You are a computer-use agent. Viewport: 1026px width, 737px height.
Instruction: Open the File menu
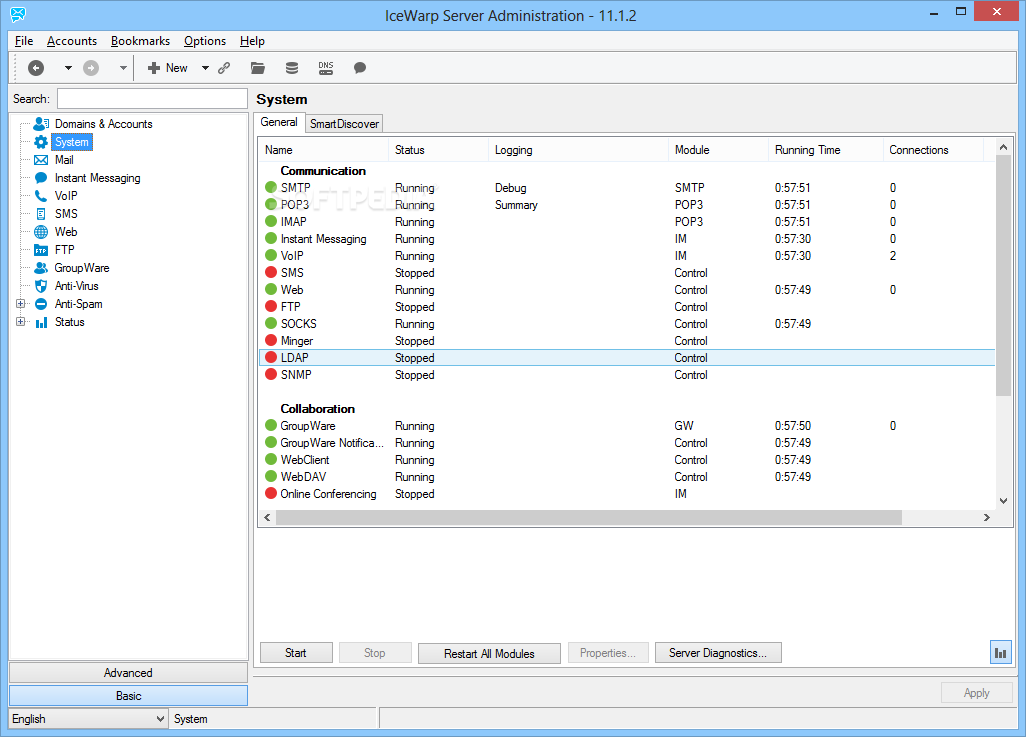[24, 41]
